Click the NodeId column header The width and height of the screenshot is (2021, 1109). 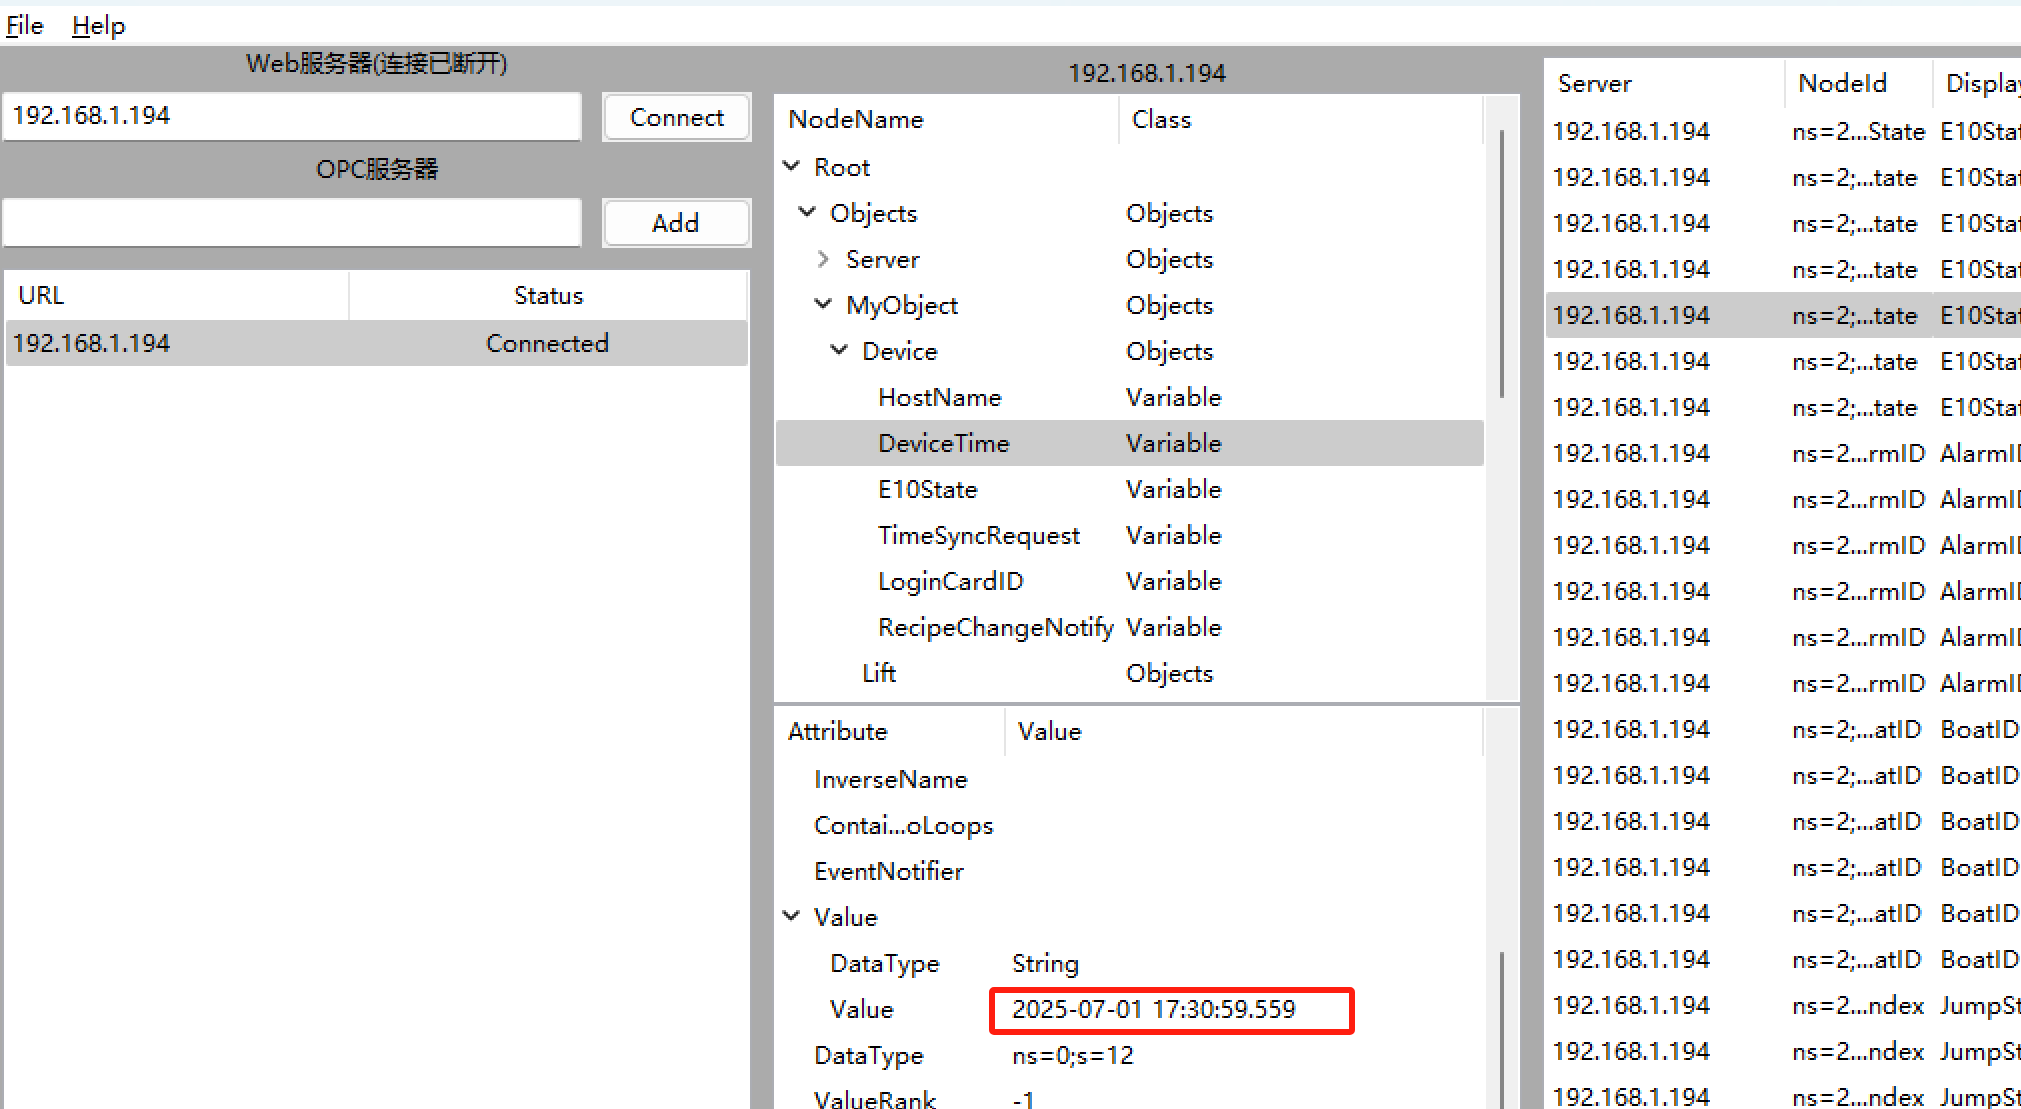[1842, 83]
